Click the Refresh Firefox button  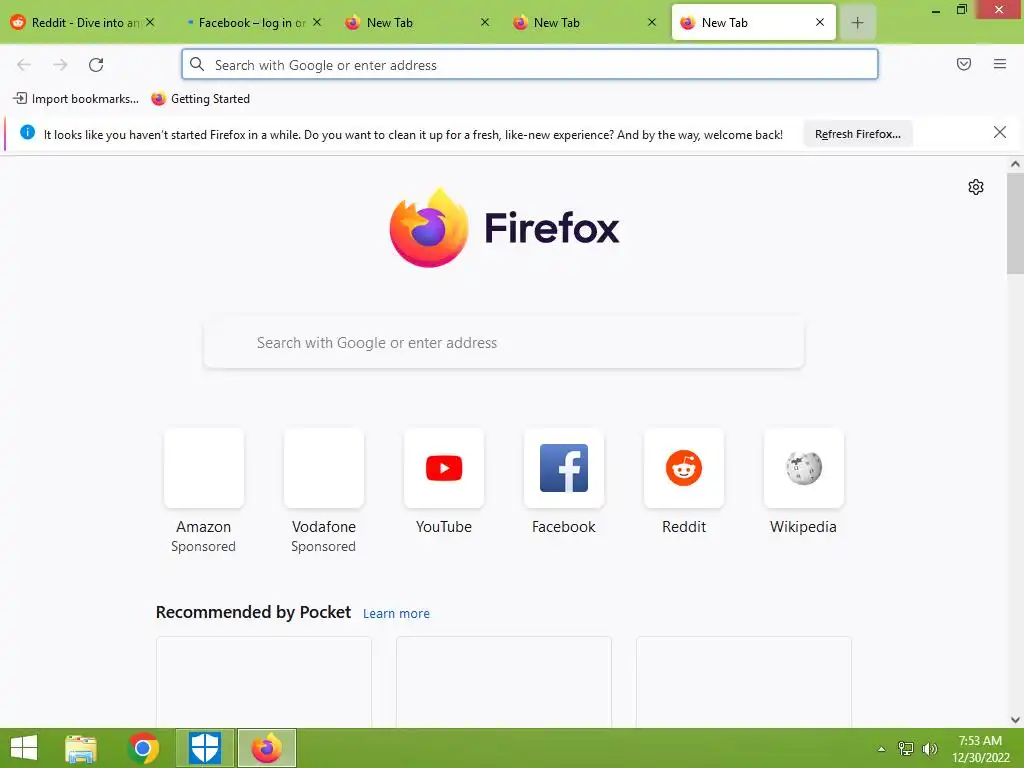pos(857,134)
